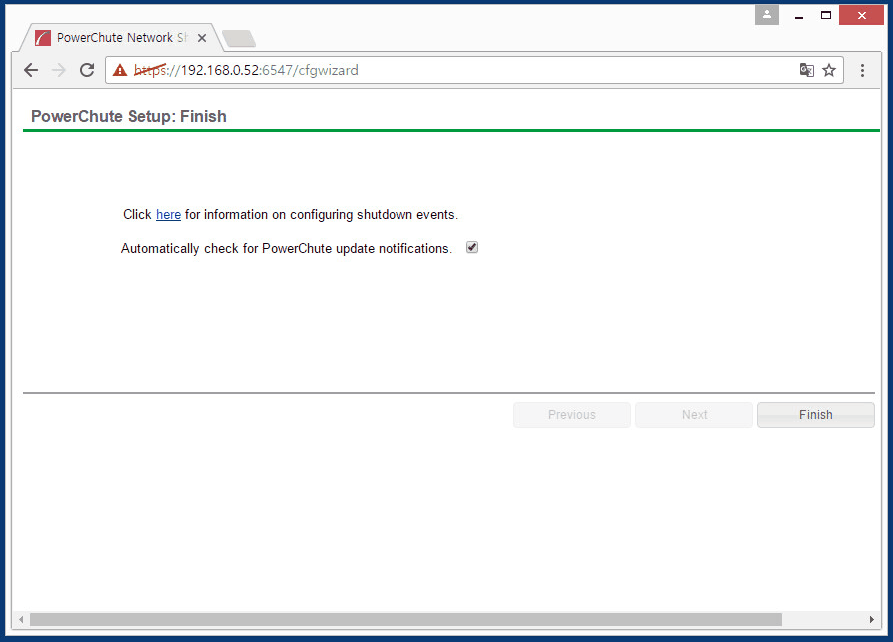This screenshot has height=642, width=893.
Task: Click the Finish button
Action: coord(816,415)
